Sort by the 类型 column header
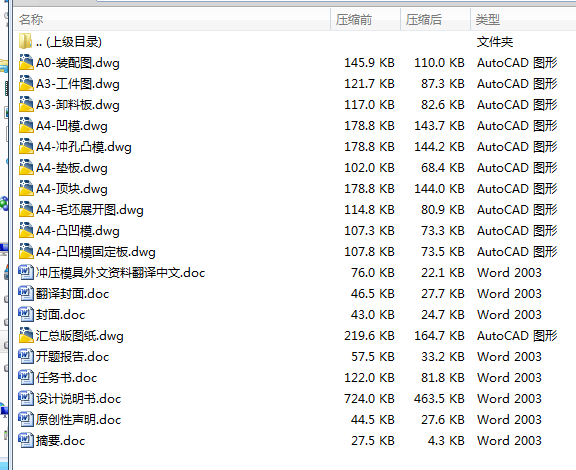The image size is (576, 470). pos(523,19)
